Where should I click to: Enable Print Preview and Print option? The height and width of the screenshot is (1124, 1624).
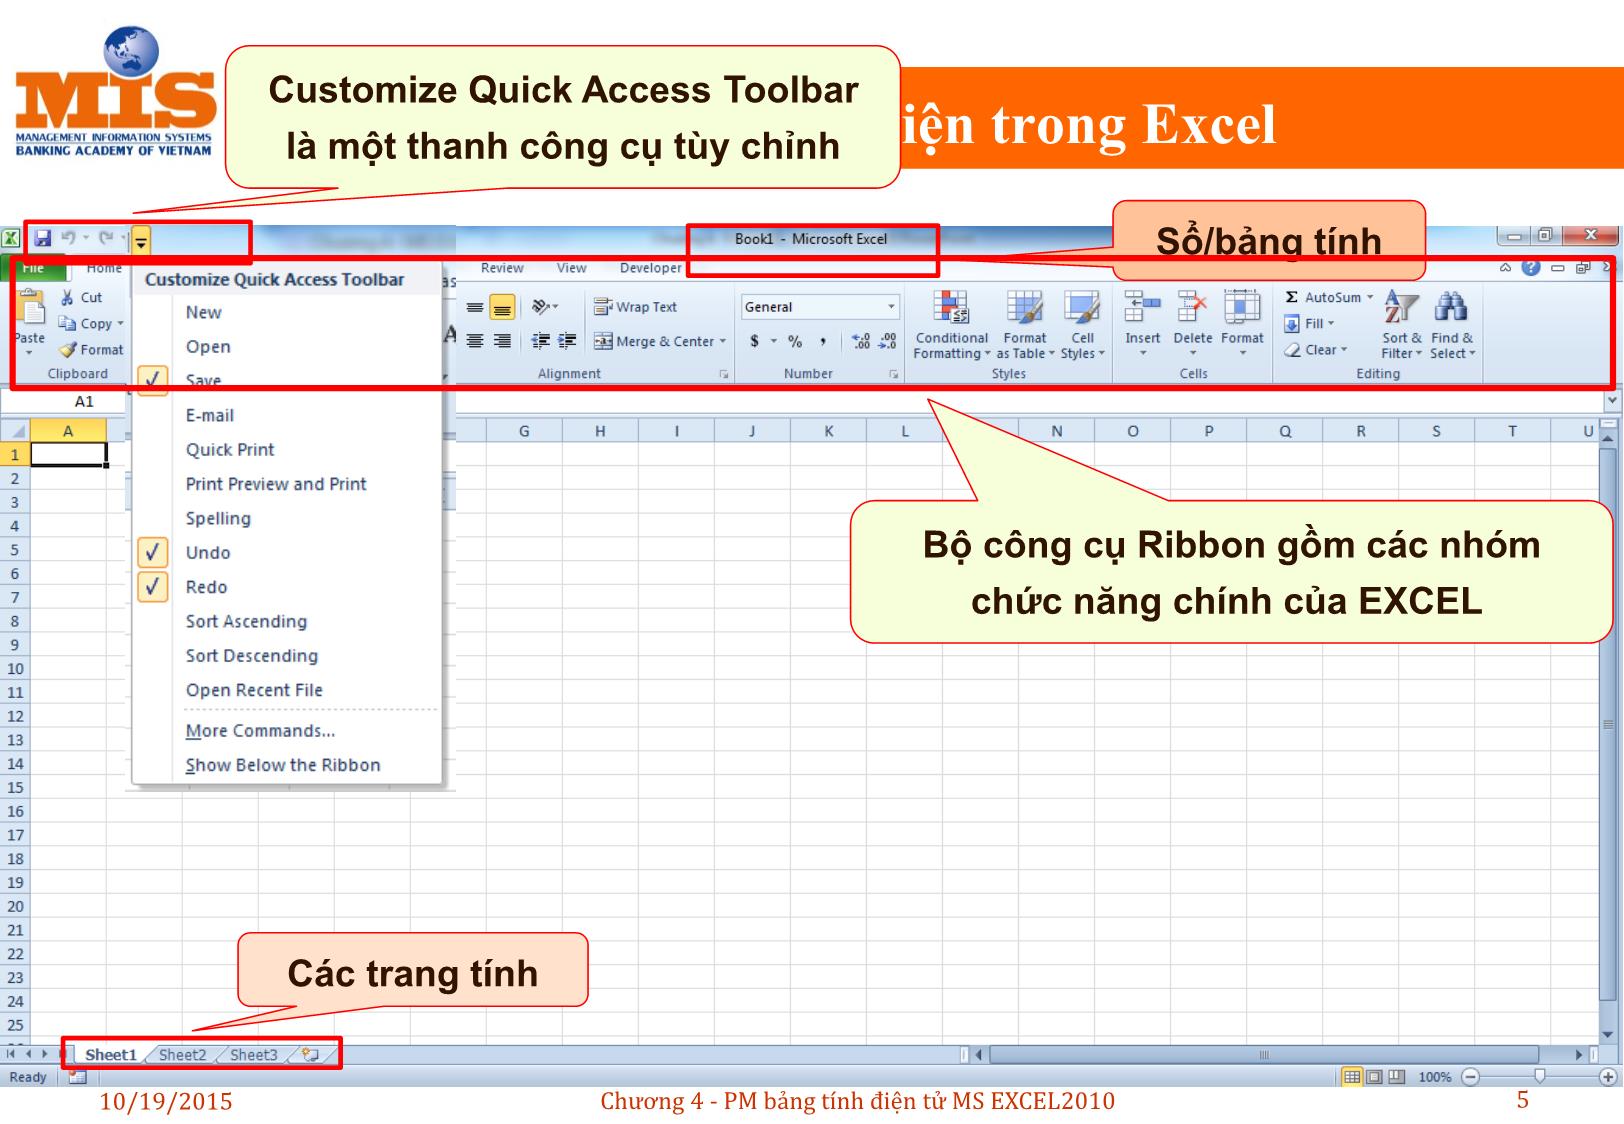point(288,484)
